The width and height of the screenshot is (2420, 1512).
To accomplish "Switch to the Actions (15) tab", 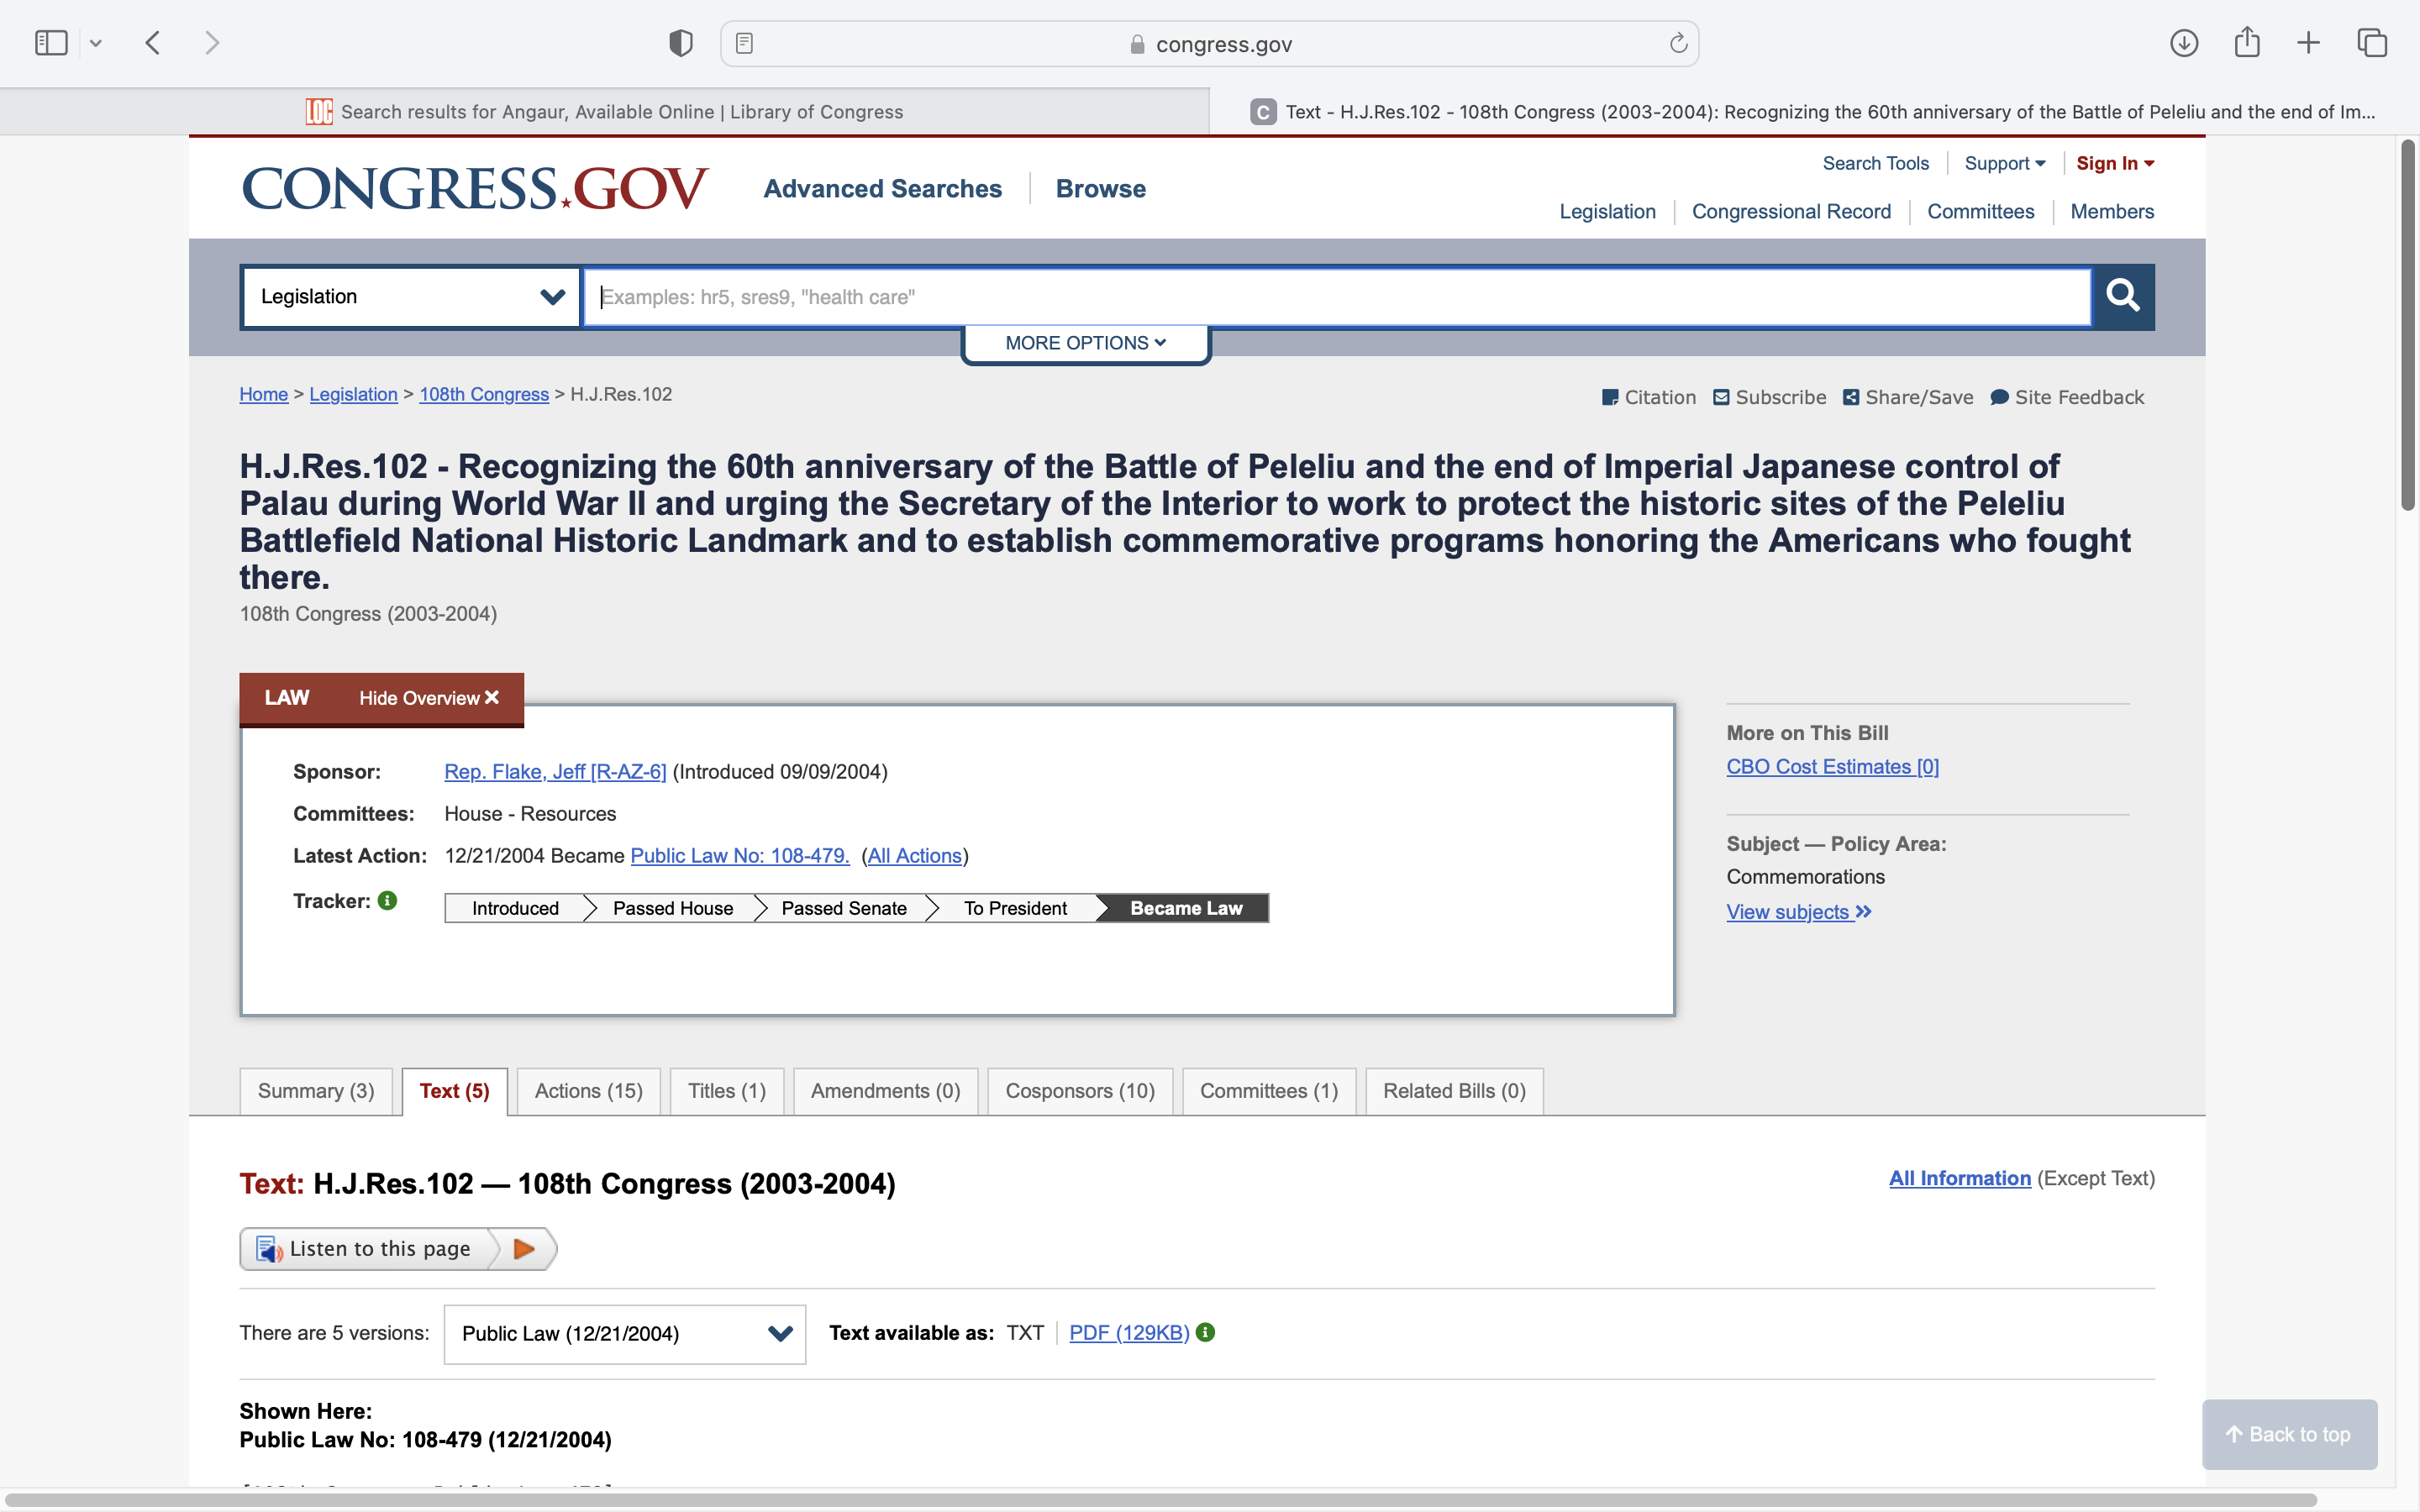I will [x=588, y=1091].
